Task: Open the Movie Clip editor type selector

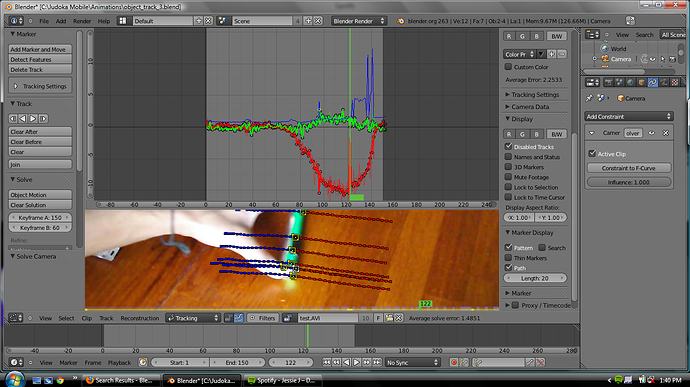Action: pyautogui.click(x=16, y=318)
